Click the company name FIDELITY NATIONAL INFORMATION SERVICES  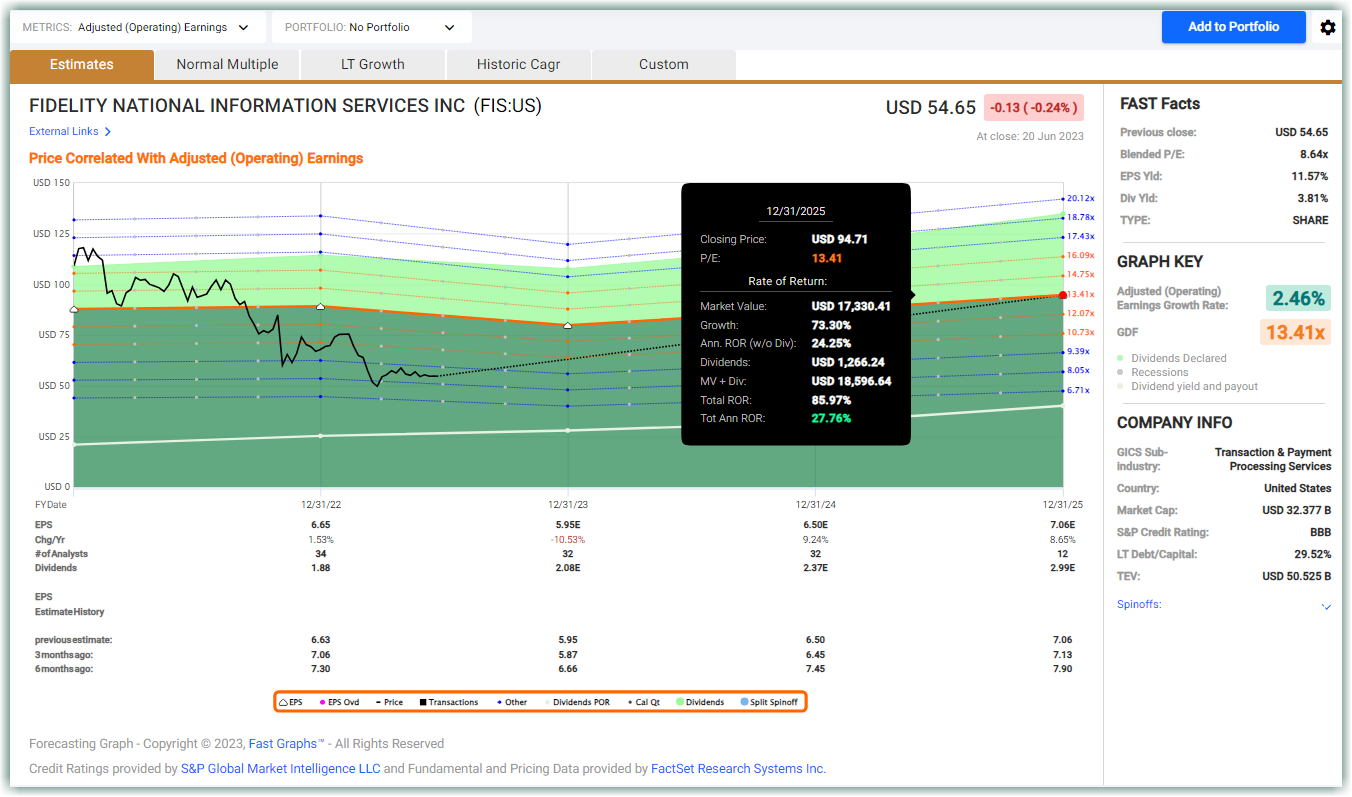pyautogui.click(x=247, y=105)
